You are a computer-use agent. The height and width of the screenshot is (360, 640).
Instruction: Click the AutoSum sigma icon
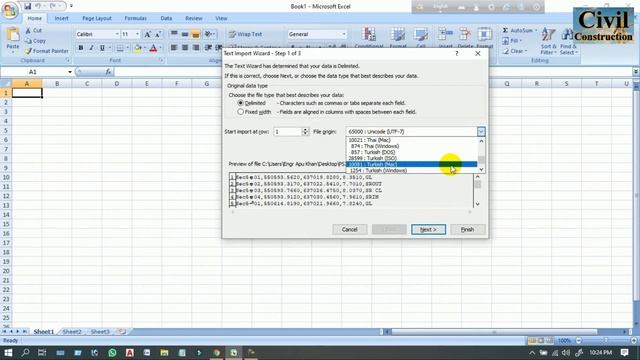[x=505, y=31]
